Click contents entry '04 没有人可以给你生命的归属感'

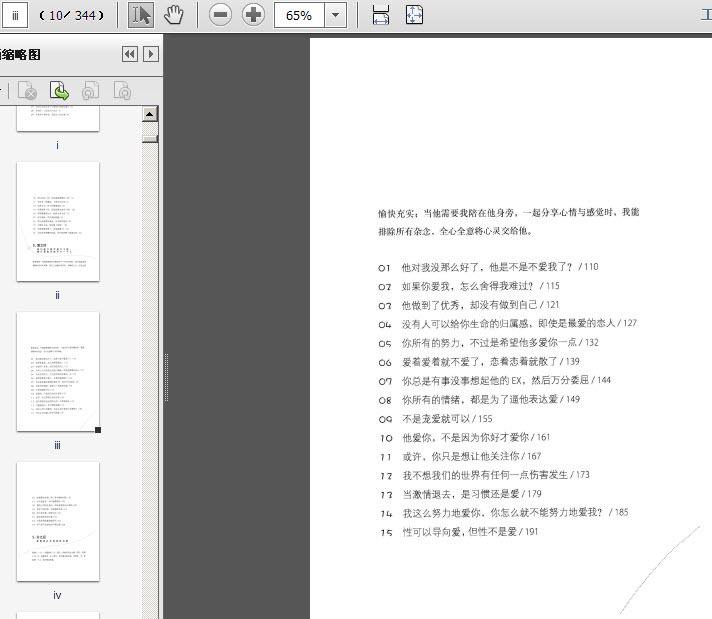[508, 324]
